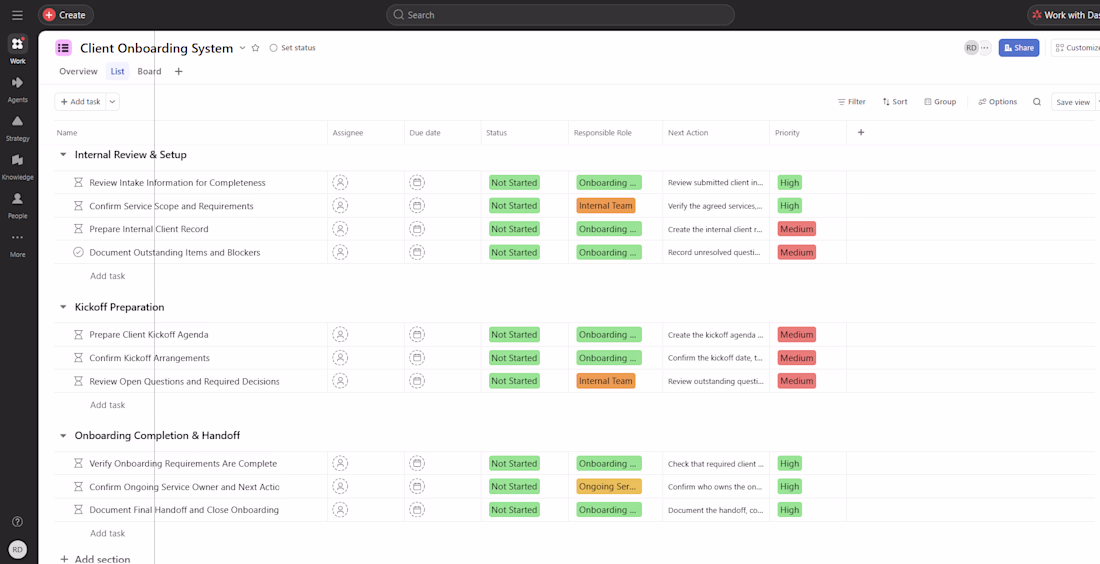Image resolution: width=1100 pixels, height=564 pixels.
Task: Click the yellow Ongoing Ser... role tag
Action: [x=609, y=486]
